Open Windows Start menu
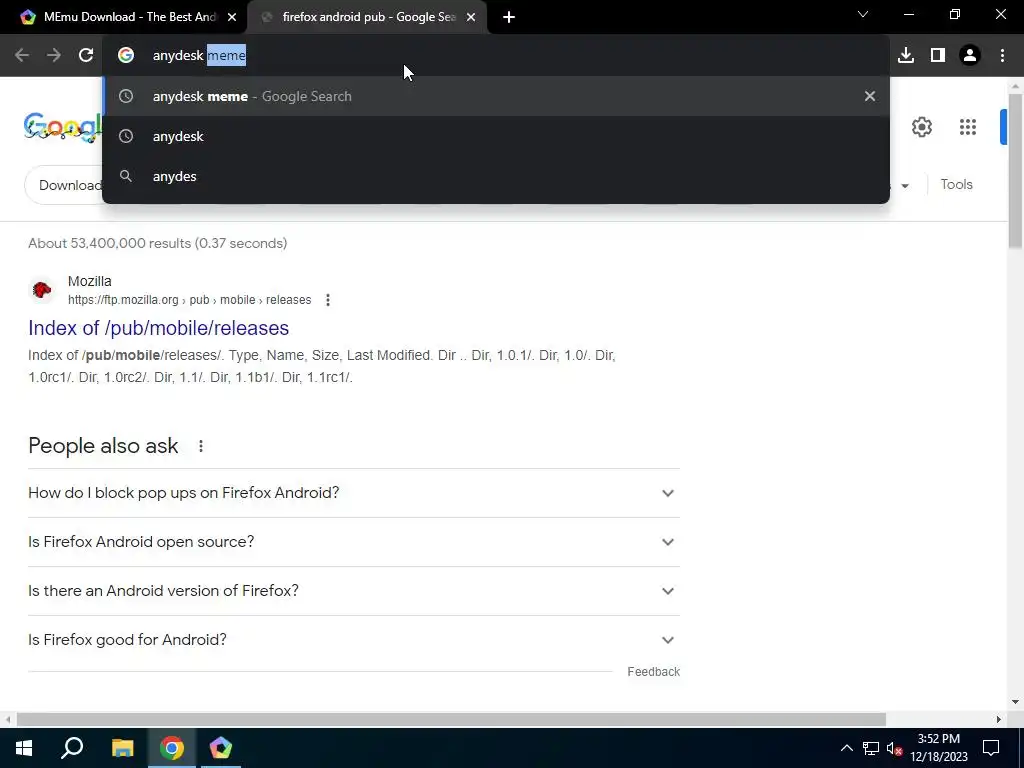The image size is (1024, 768). 24,748
